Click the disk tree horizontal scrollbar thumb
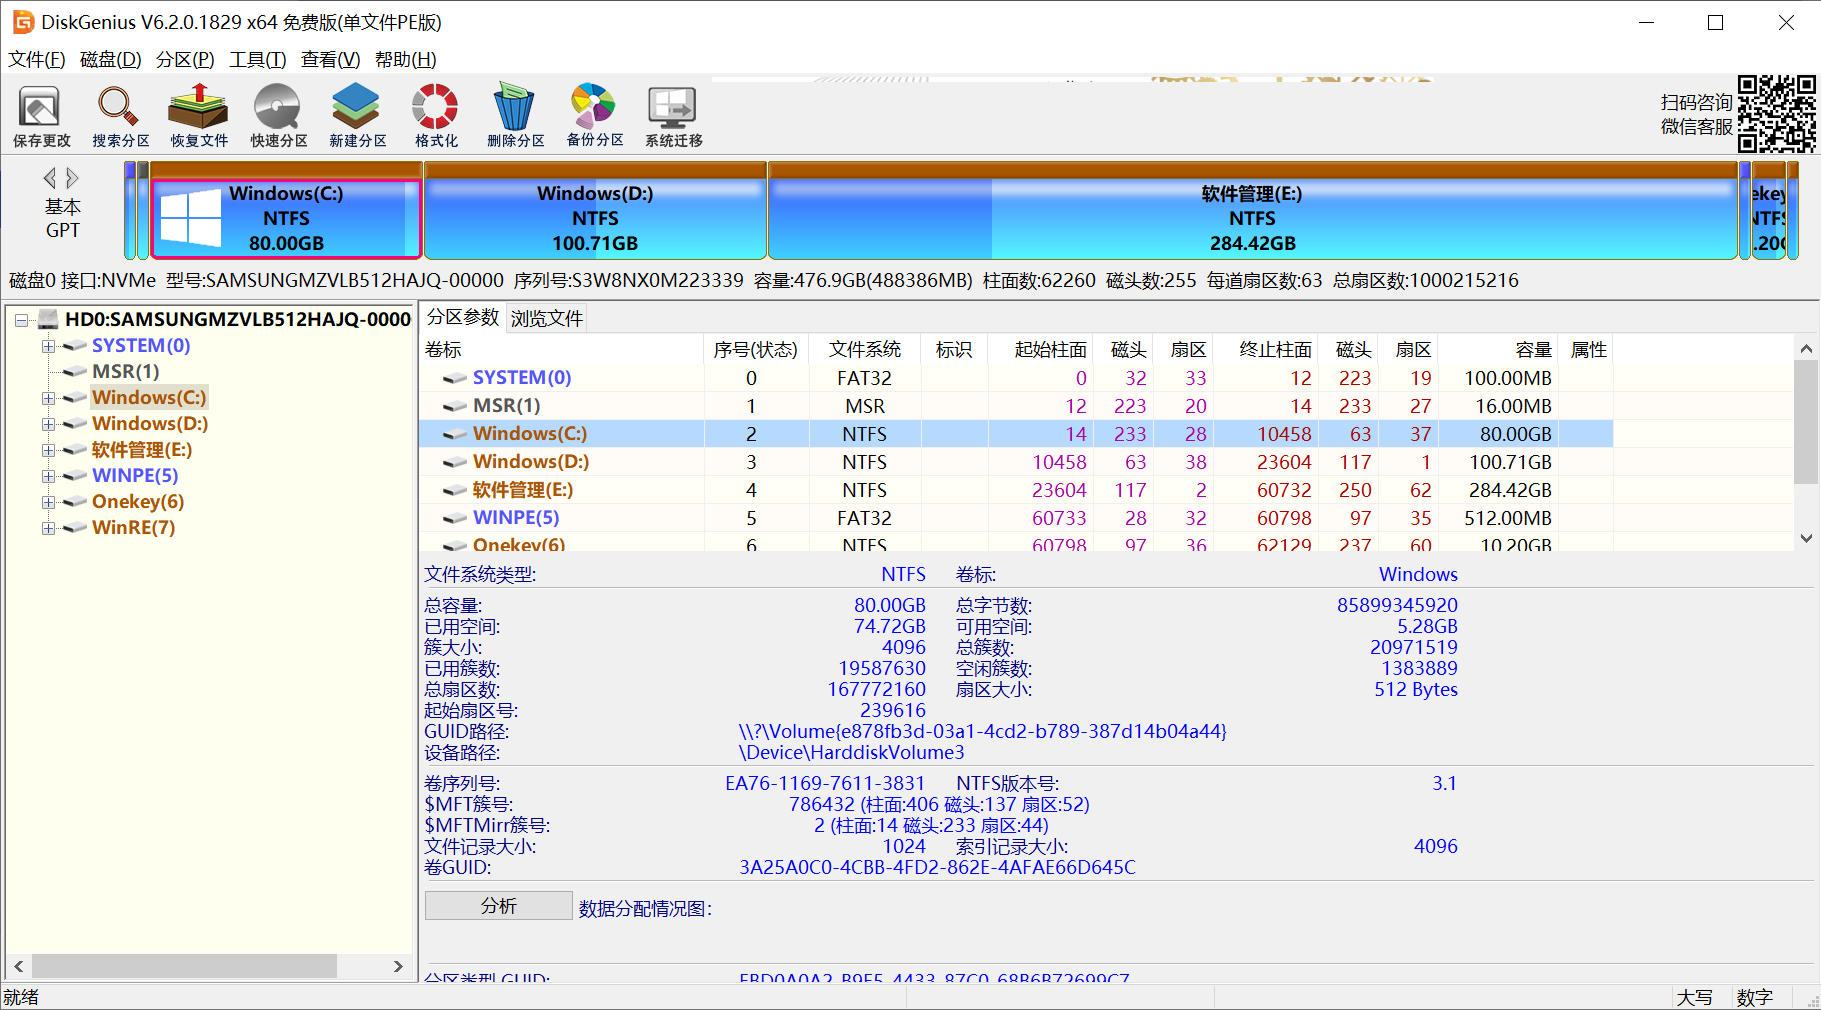Image resolution: width=1821 pixels, height=1010 pixels. 184,966
